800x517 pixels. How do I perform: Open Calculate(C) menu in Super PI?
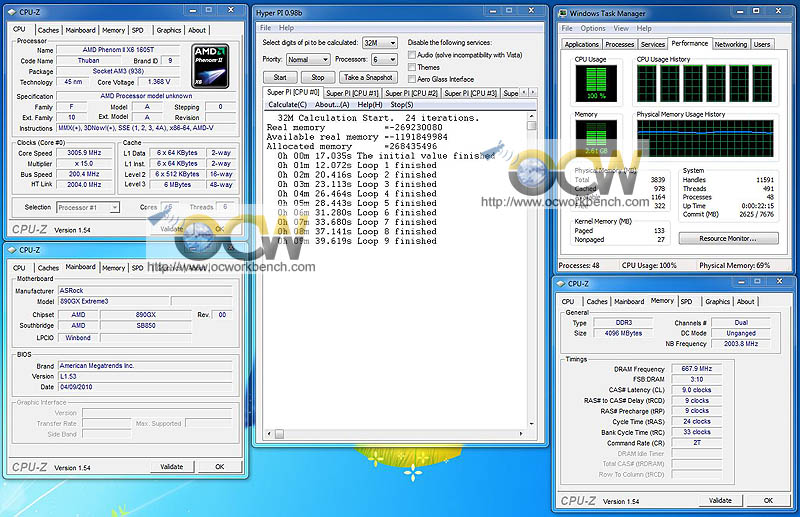pos(288,105)
